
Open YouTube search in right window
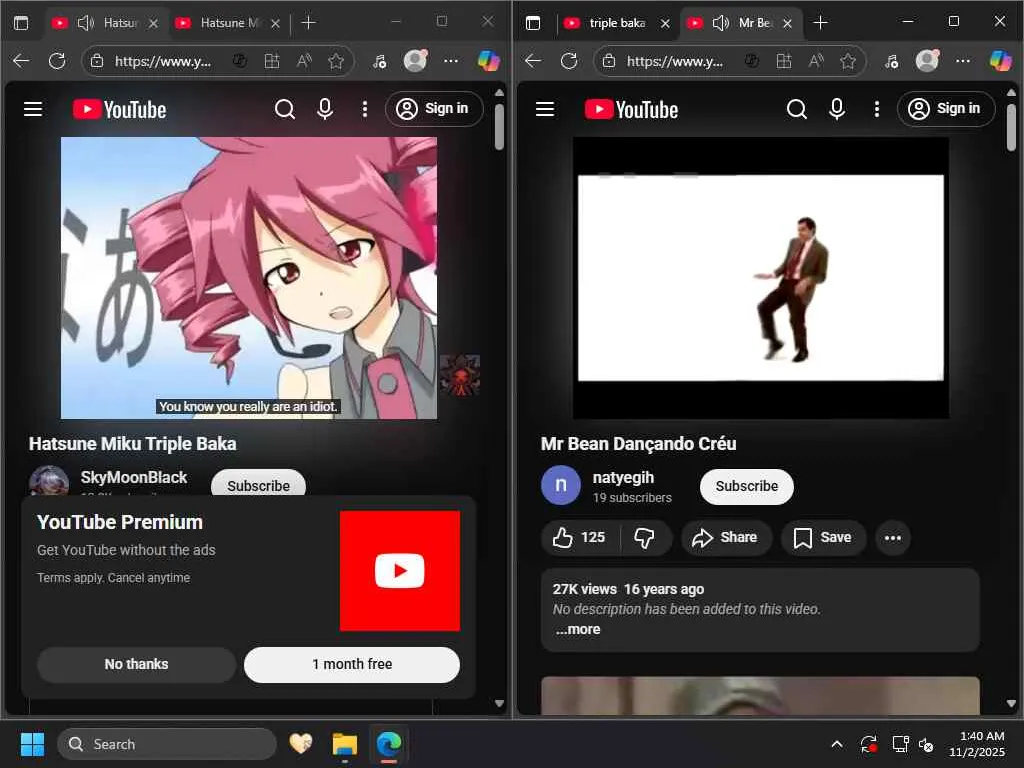[797, 109]
